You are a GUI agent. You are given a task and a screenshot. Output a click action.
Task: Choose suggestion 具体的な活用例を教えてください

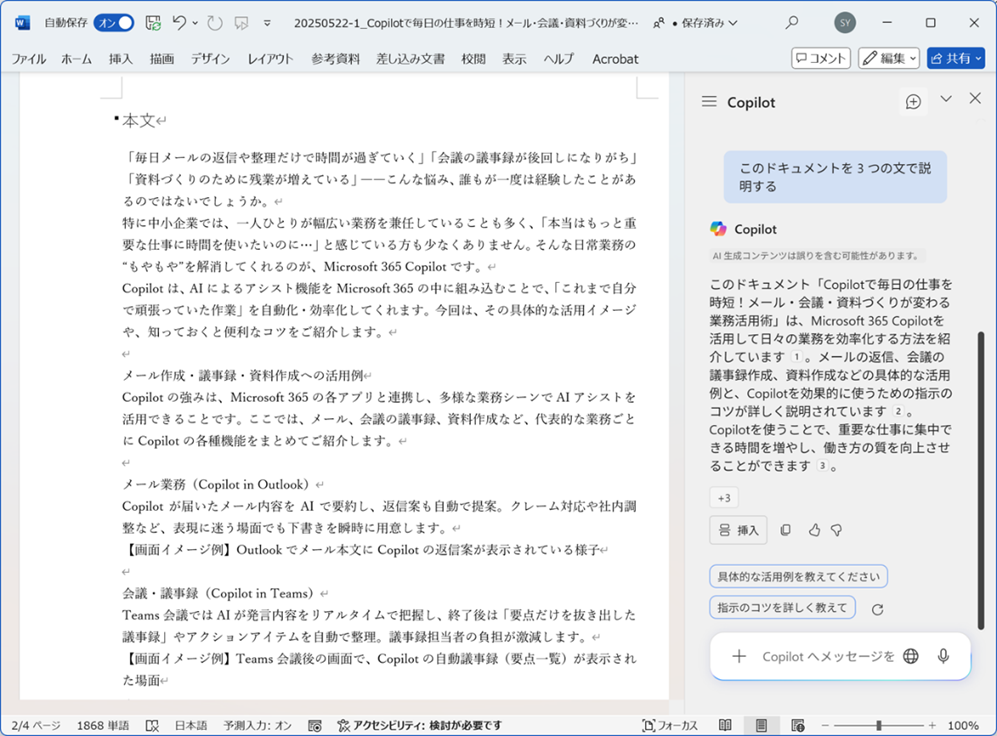click(x=799, y=576)
